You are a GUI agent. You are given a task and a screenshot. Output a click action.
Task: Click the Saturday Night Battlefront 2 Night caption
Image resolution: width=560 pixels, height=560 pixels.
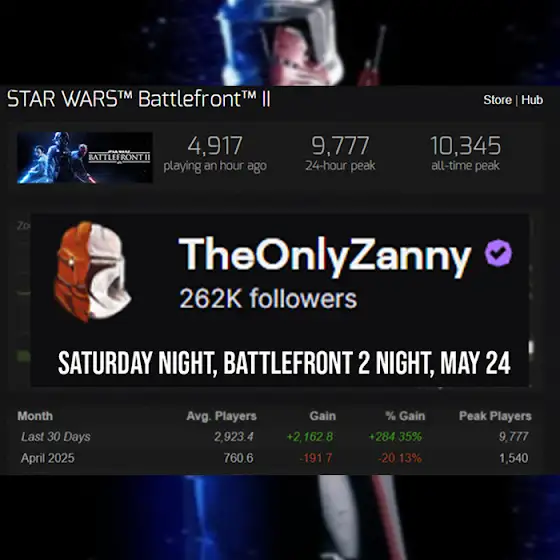[284, 363]
